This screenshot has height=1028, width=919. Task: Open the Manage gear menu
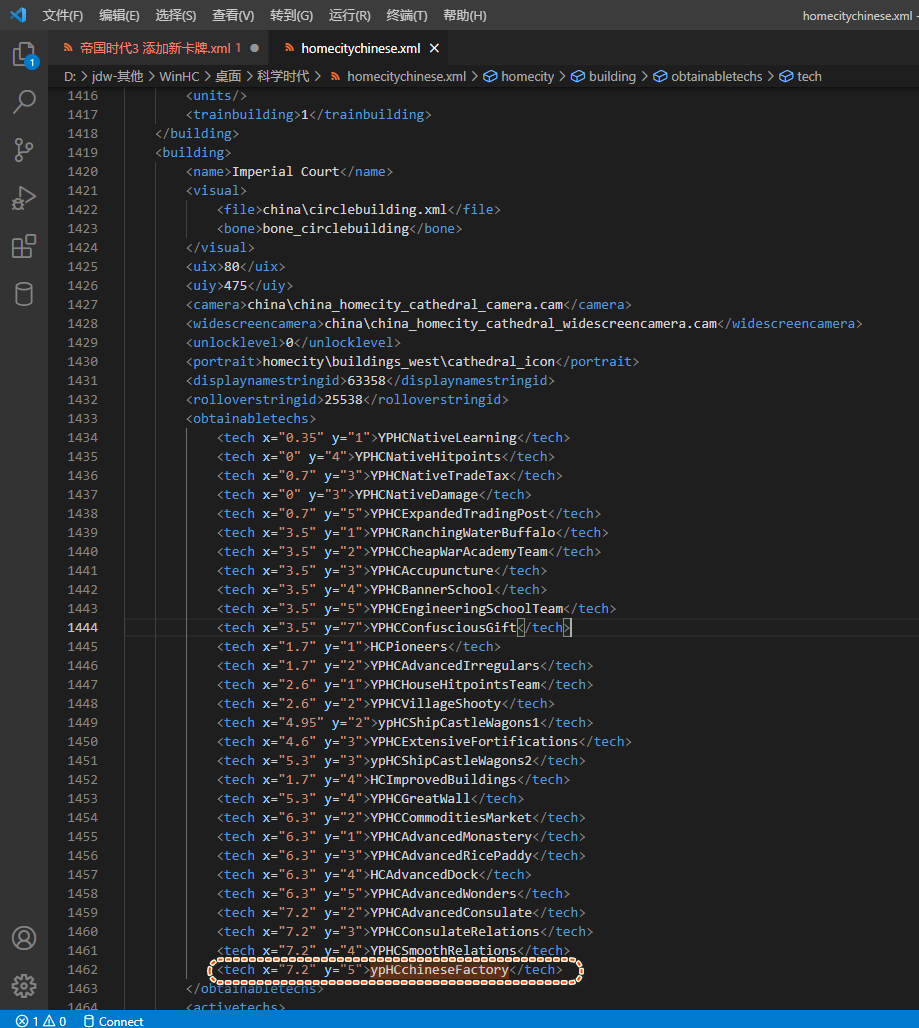pyautogui.click(x=24, y=985)
